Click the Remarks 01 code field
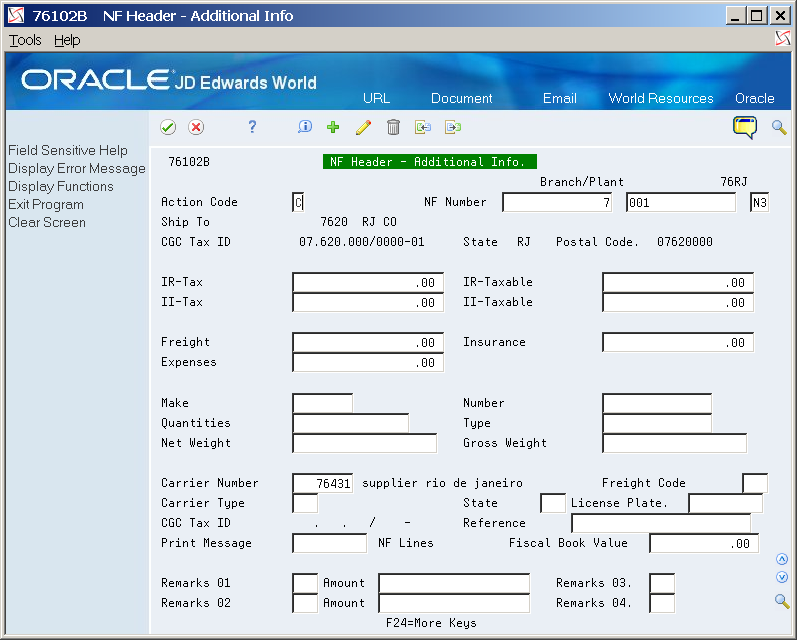 point(305,583)
